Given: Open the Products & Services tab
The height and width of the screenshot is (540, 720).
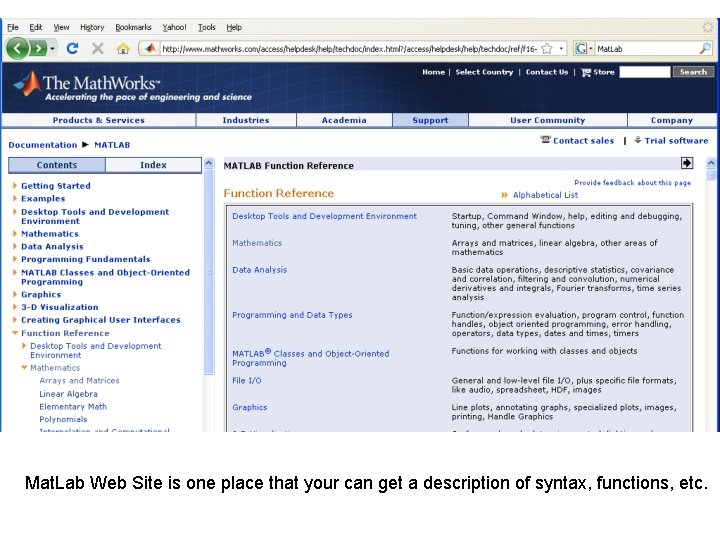Looking at the screenshot, I should [x=99, y=120].
